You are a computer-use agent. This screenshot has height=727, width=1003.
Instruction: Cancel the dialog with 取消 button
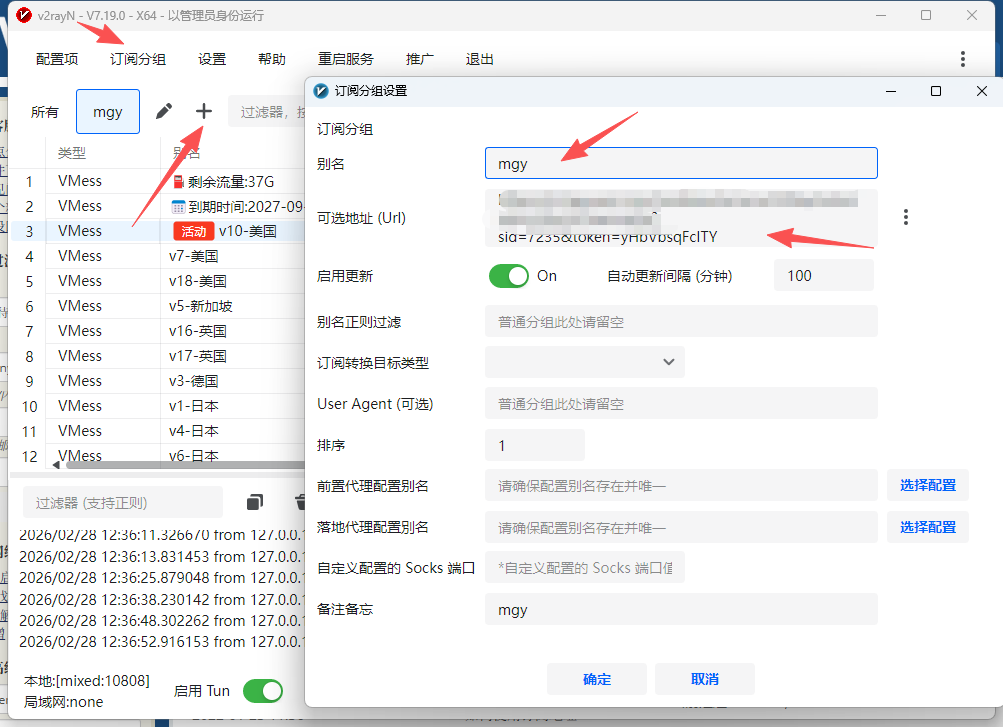pos(704,679)
